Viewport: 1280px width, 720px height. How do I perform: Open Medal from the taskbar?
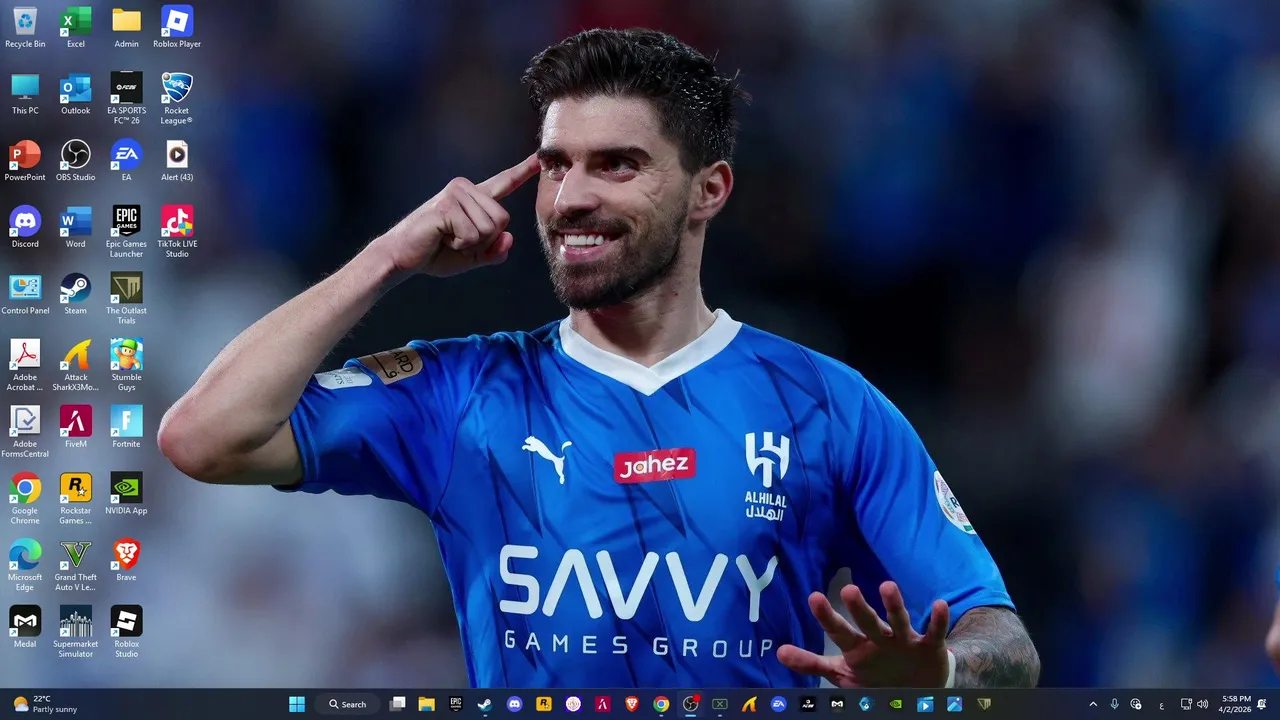coord(837,704)
